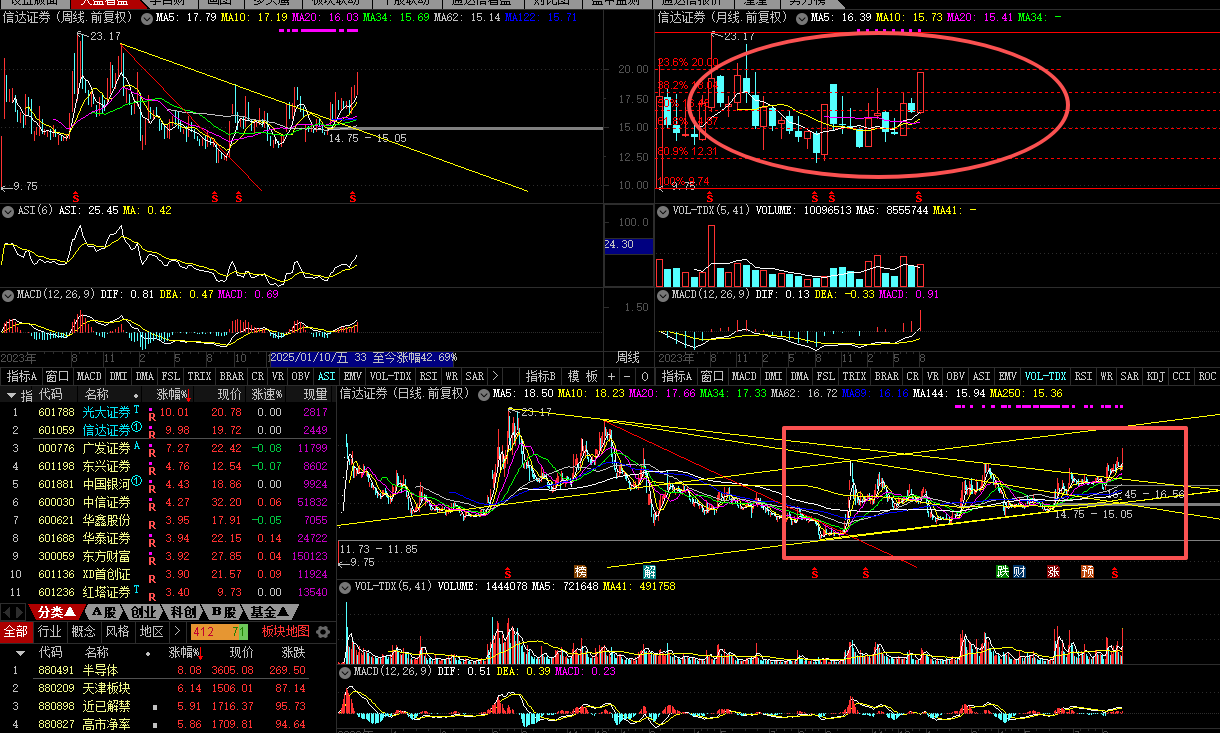Screen dimensions: 1220x733
Task: Click the A badge next to 广发证券
Action: (x=136, y=445)
